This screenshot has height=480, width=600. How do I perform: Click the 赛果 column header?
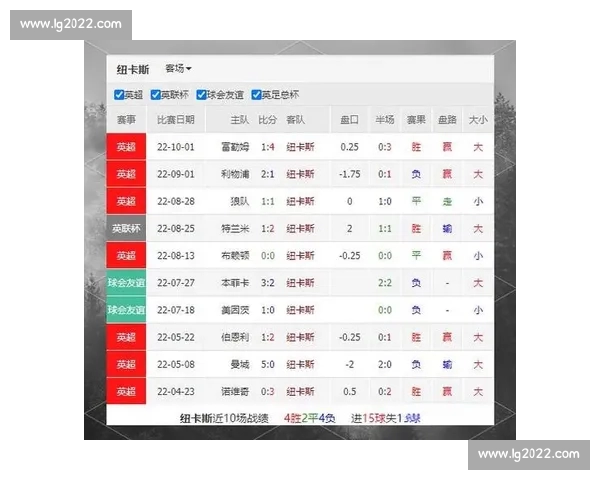click(x=416, y=120)
